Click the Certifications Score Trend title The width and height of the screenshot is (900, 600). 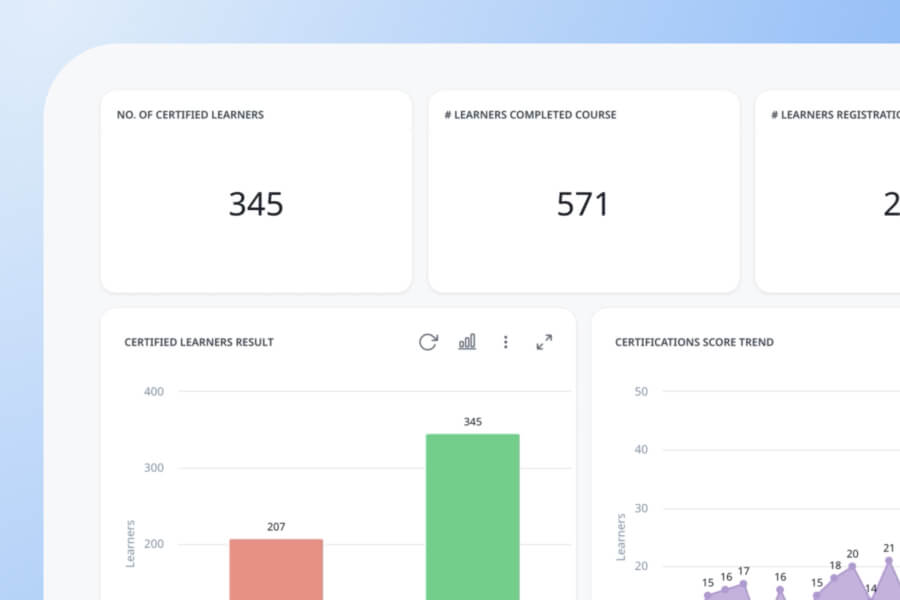tap(694, 342)
